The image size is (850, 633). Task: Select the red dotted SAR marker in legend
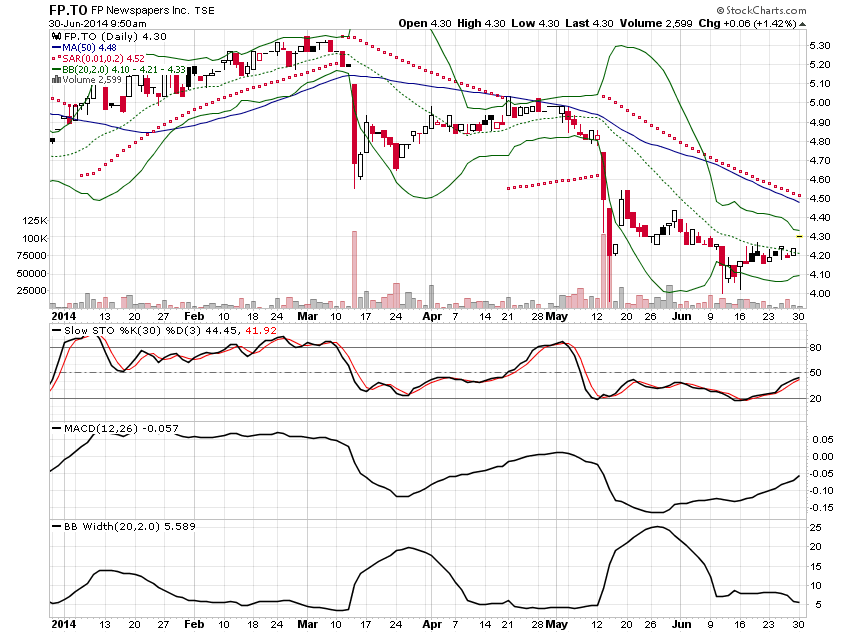pyautogui.click(x=56, y=59)
